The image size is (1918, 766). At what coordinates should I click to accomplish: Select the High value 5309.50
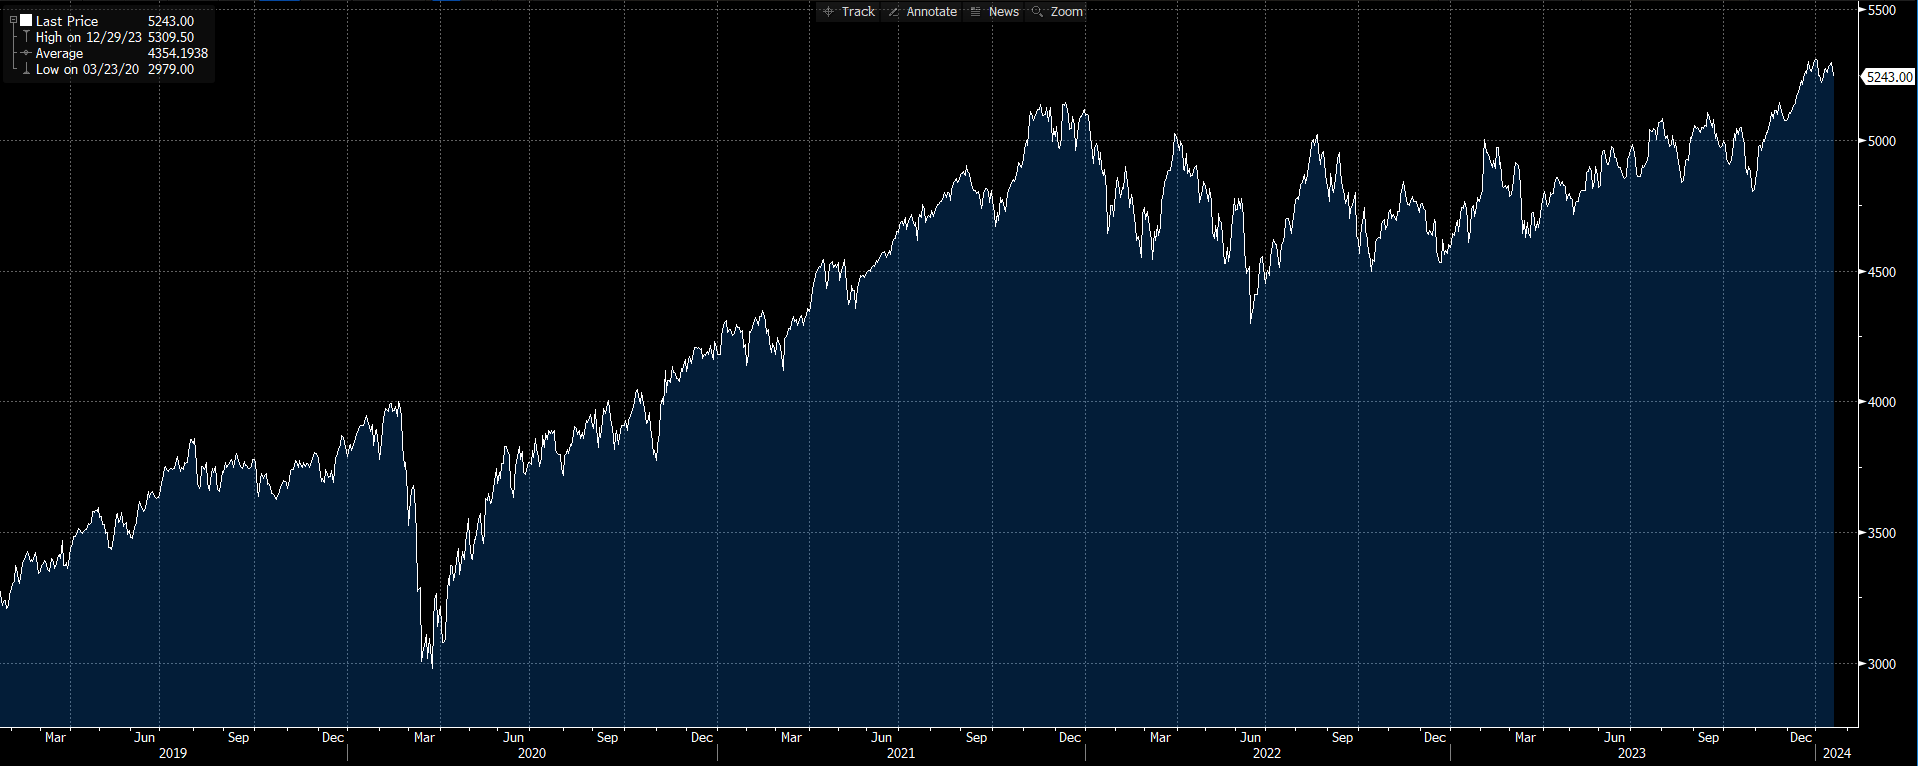pos(171,37)
